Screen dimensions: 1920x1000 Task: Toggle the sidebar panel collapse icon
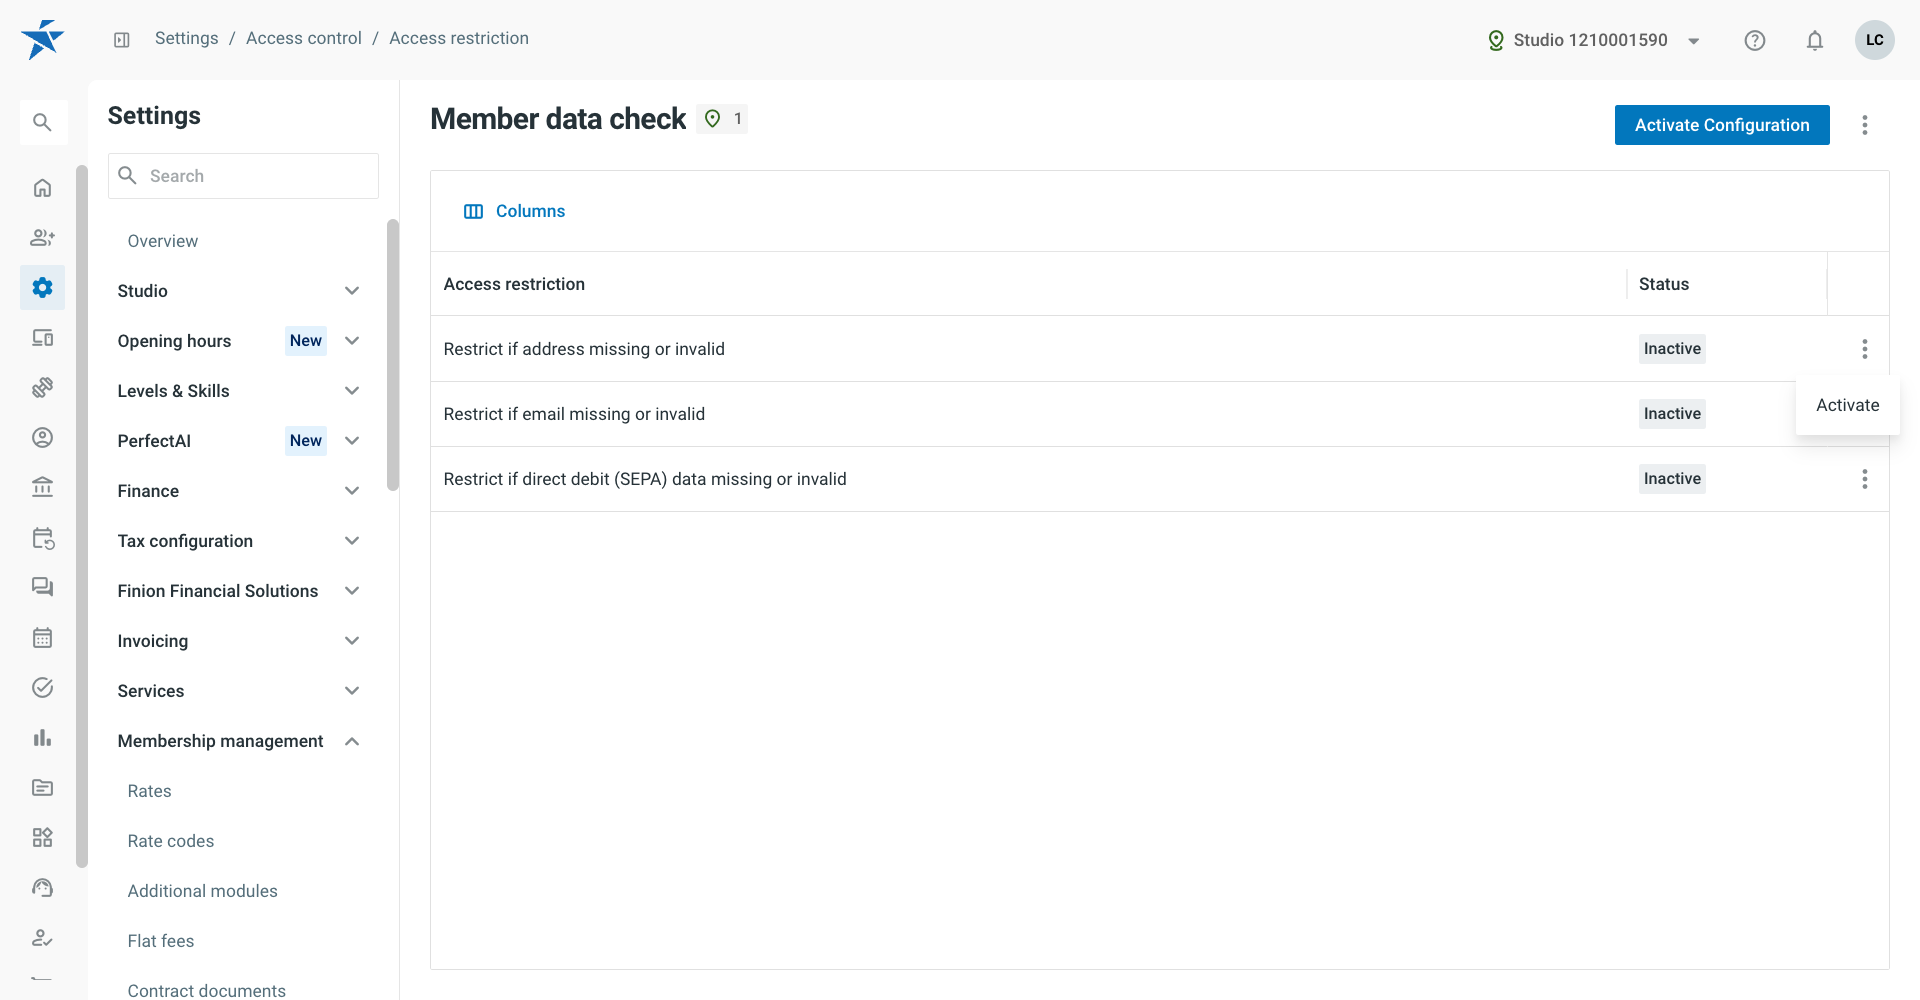[122, 40]
